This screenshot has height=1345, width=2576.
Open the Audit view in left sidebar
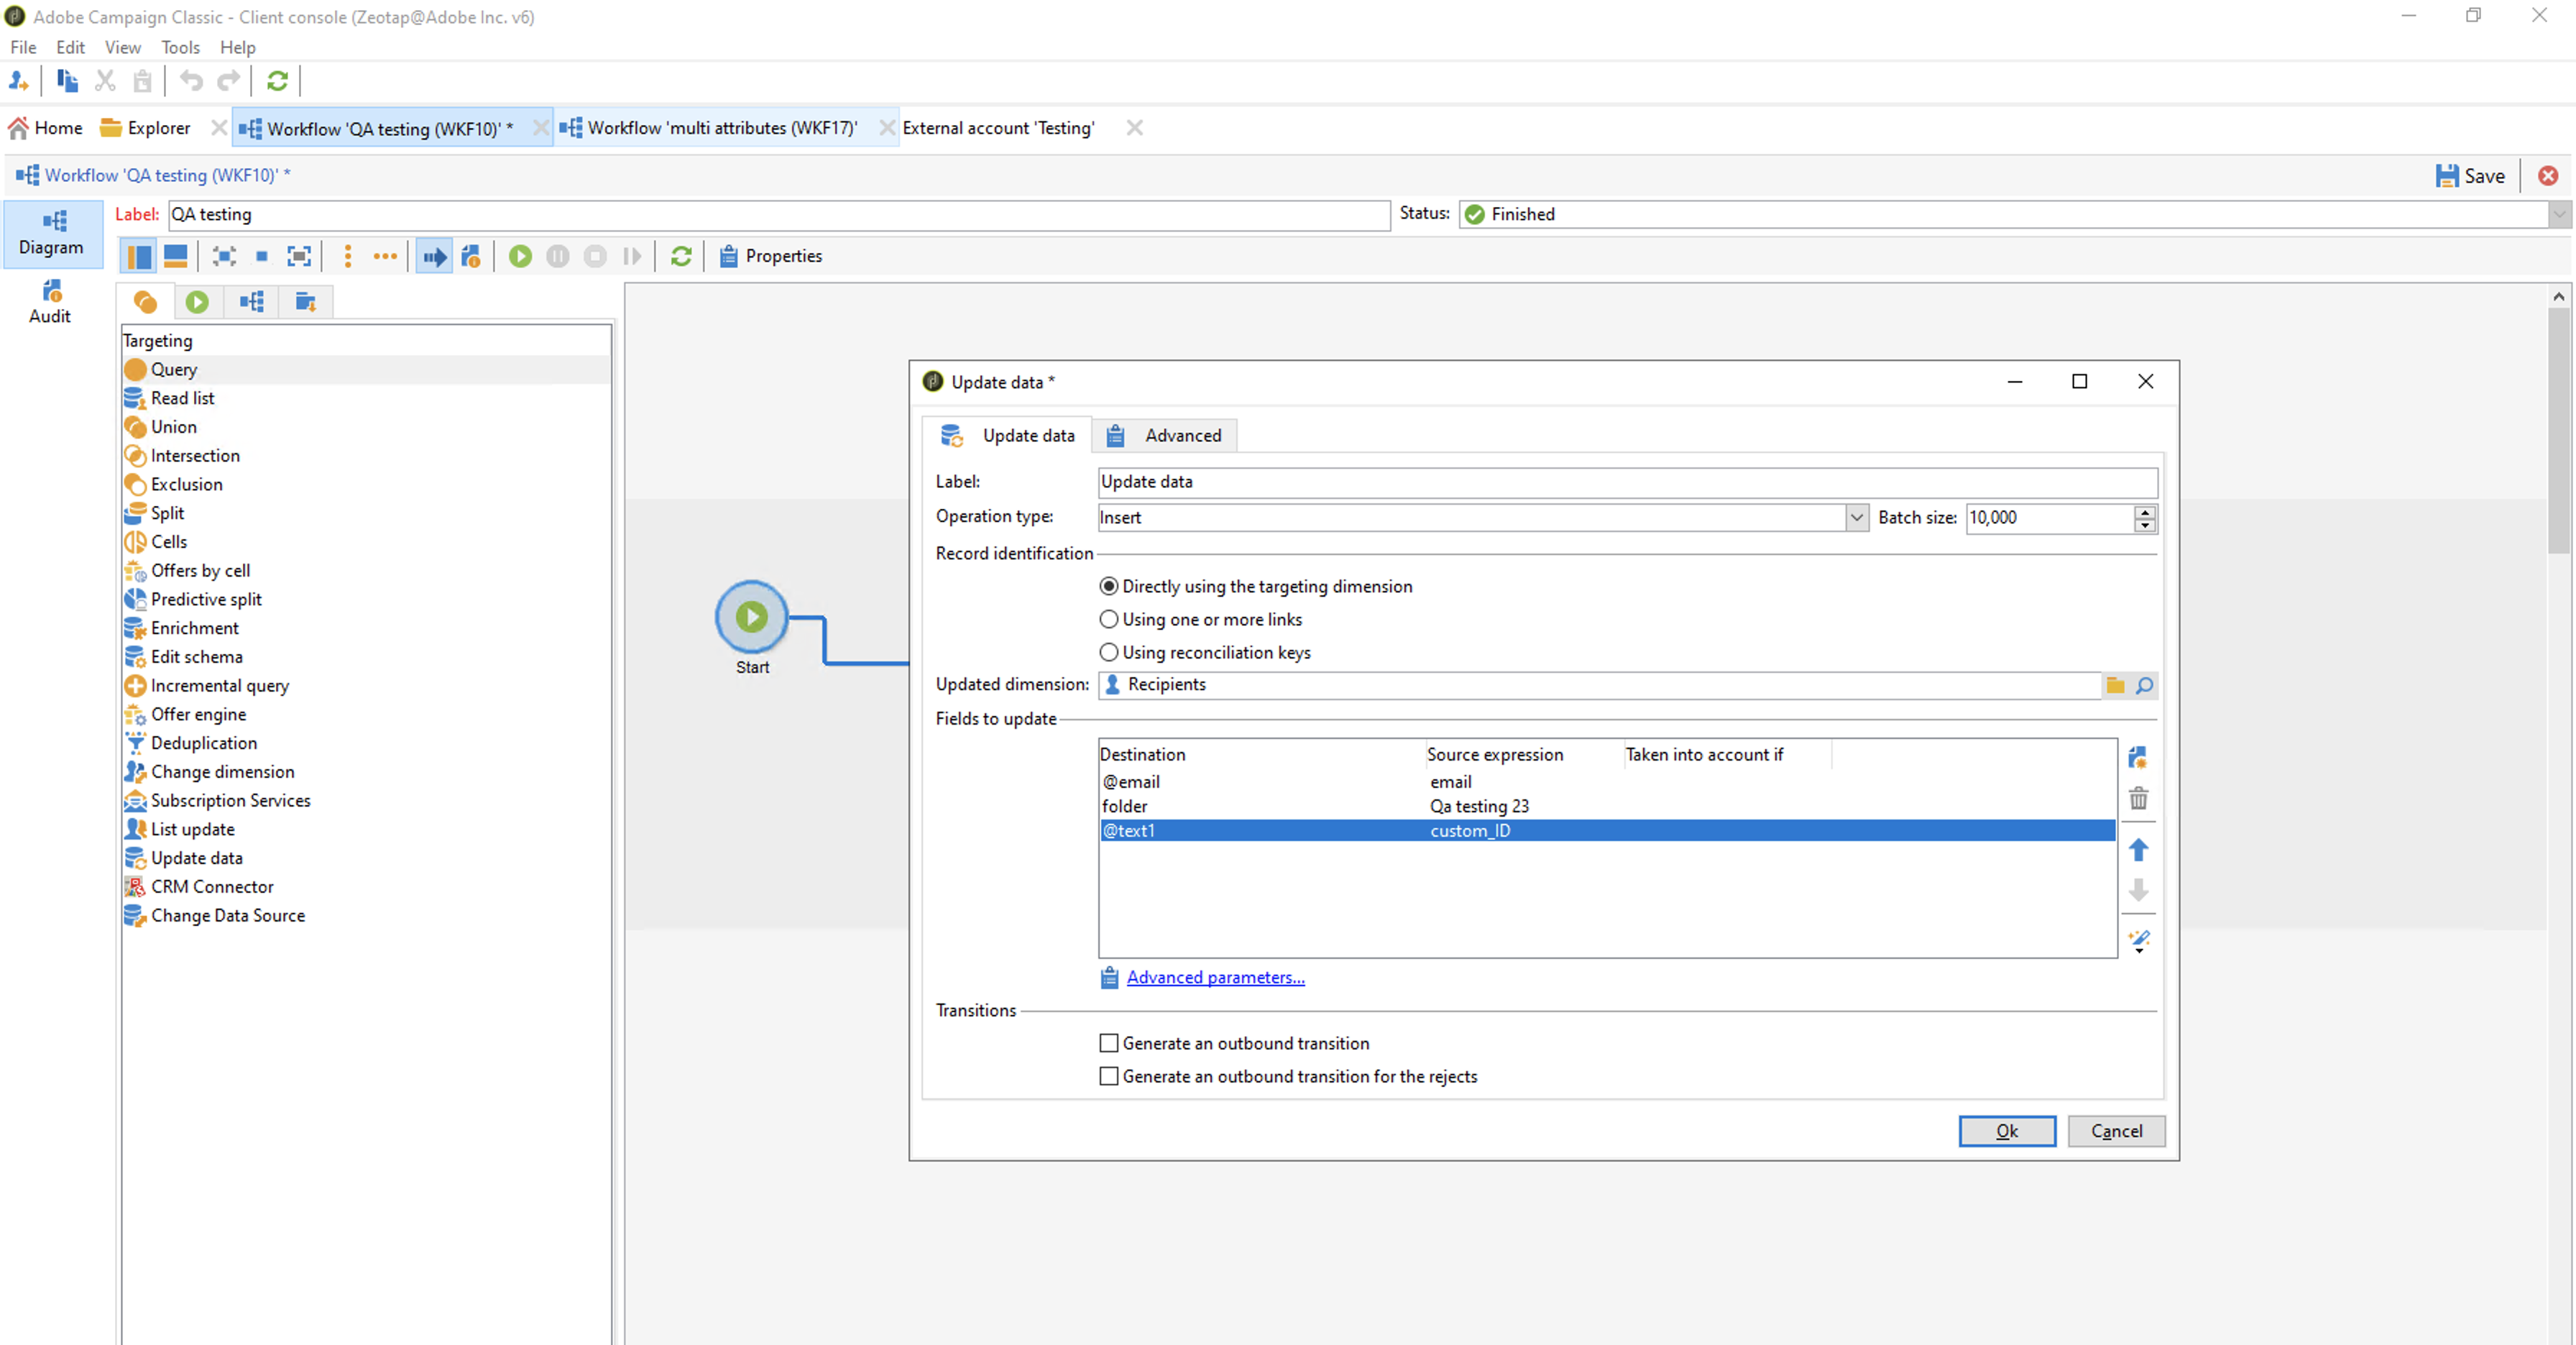(x=50, y=302)
